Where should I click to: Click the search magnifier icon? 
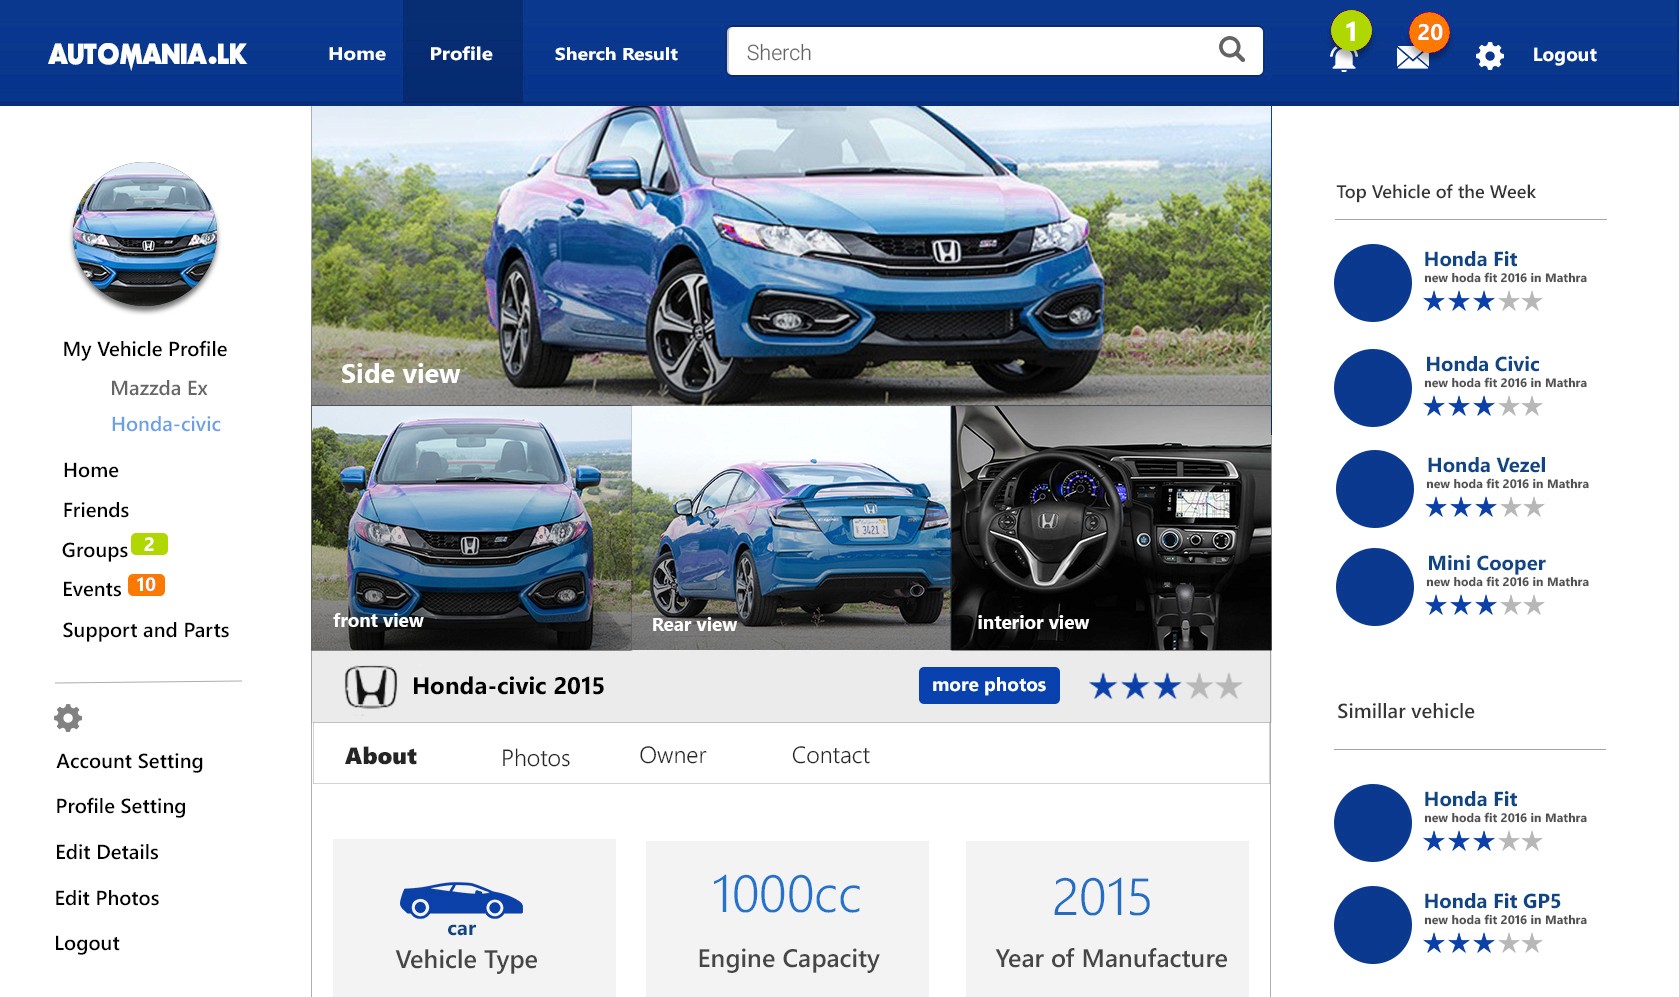tap(1232, 49)
